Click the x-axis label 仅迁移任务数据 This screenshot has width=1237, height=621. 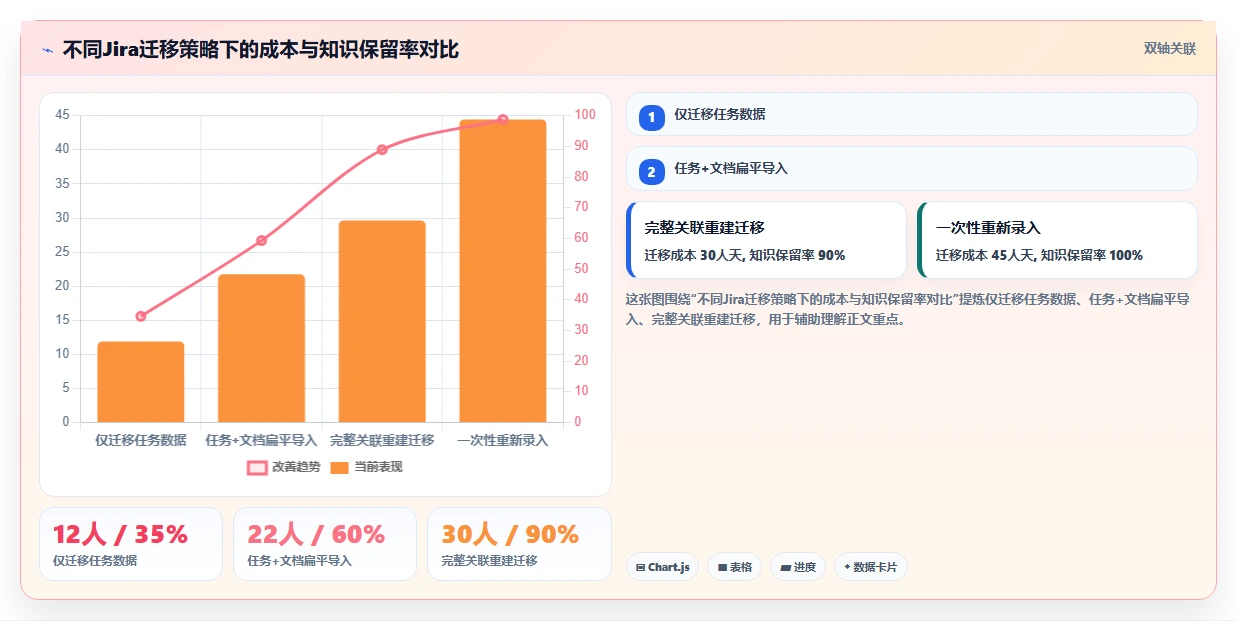coord(141,440)
